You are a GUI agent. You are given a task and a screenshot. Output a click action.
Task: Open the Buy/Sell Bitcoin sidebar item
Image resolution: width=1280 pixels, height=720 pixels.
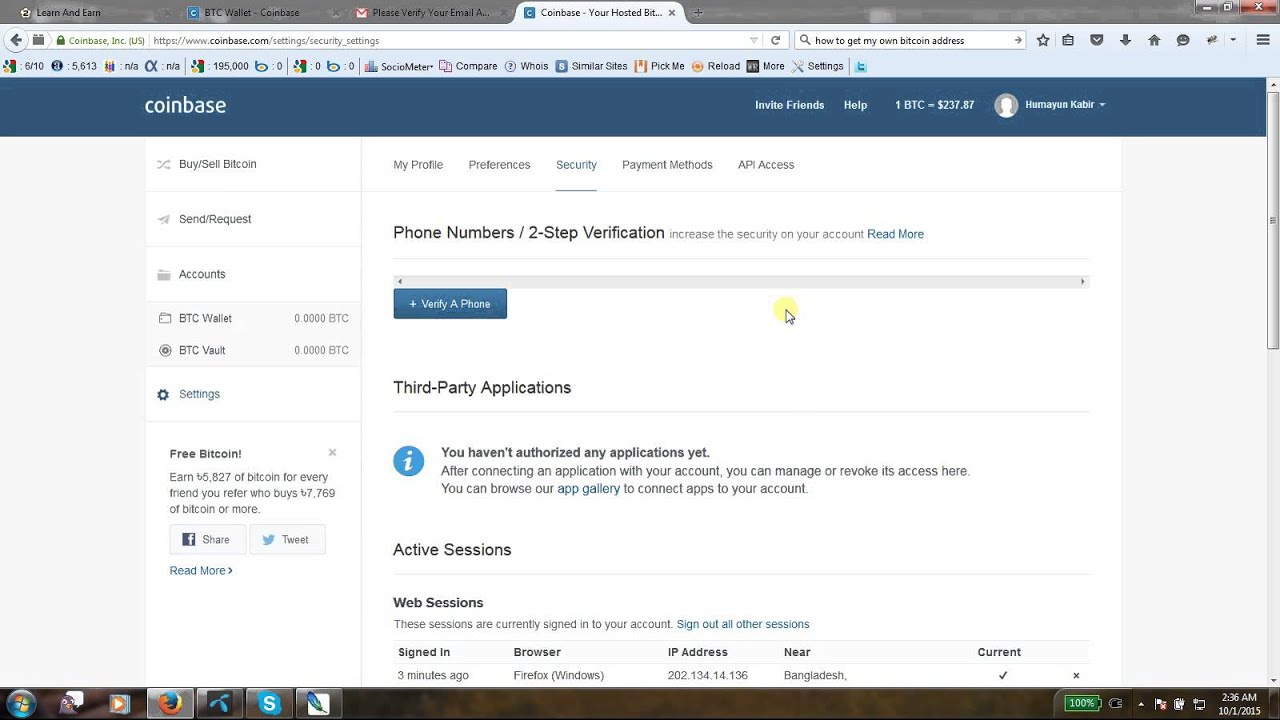coord(217,164)
